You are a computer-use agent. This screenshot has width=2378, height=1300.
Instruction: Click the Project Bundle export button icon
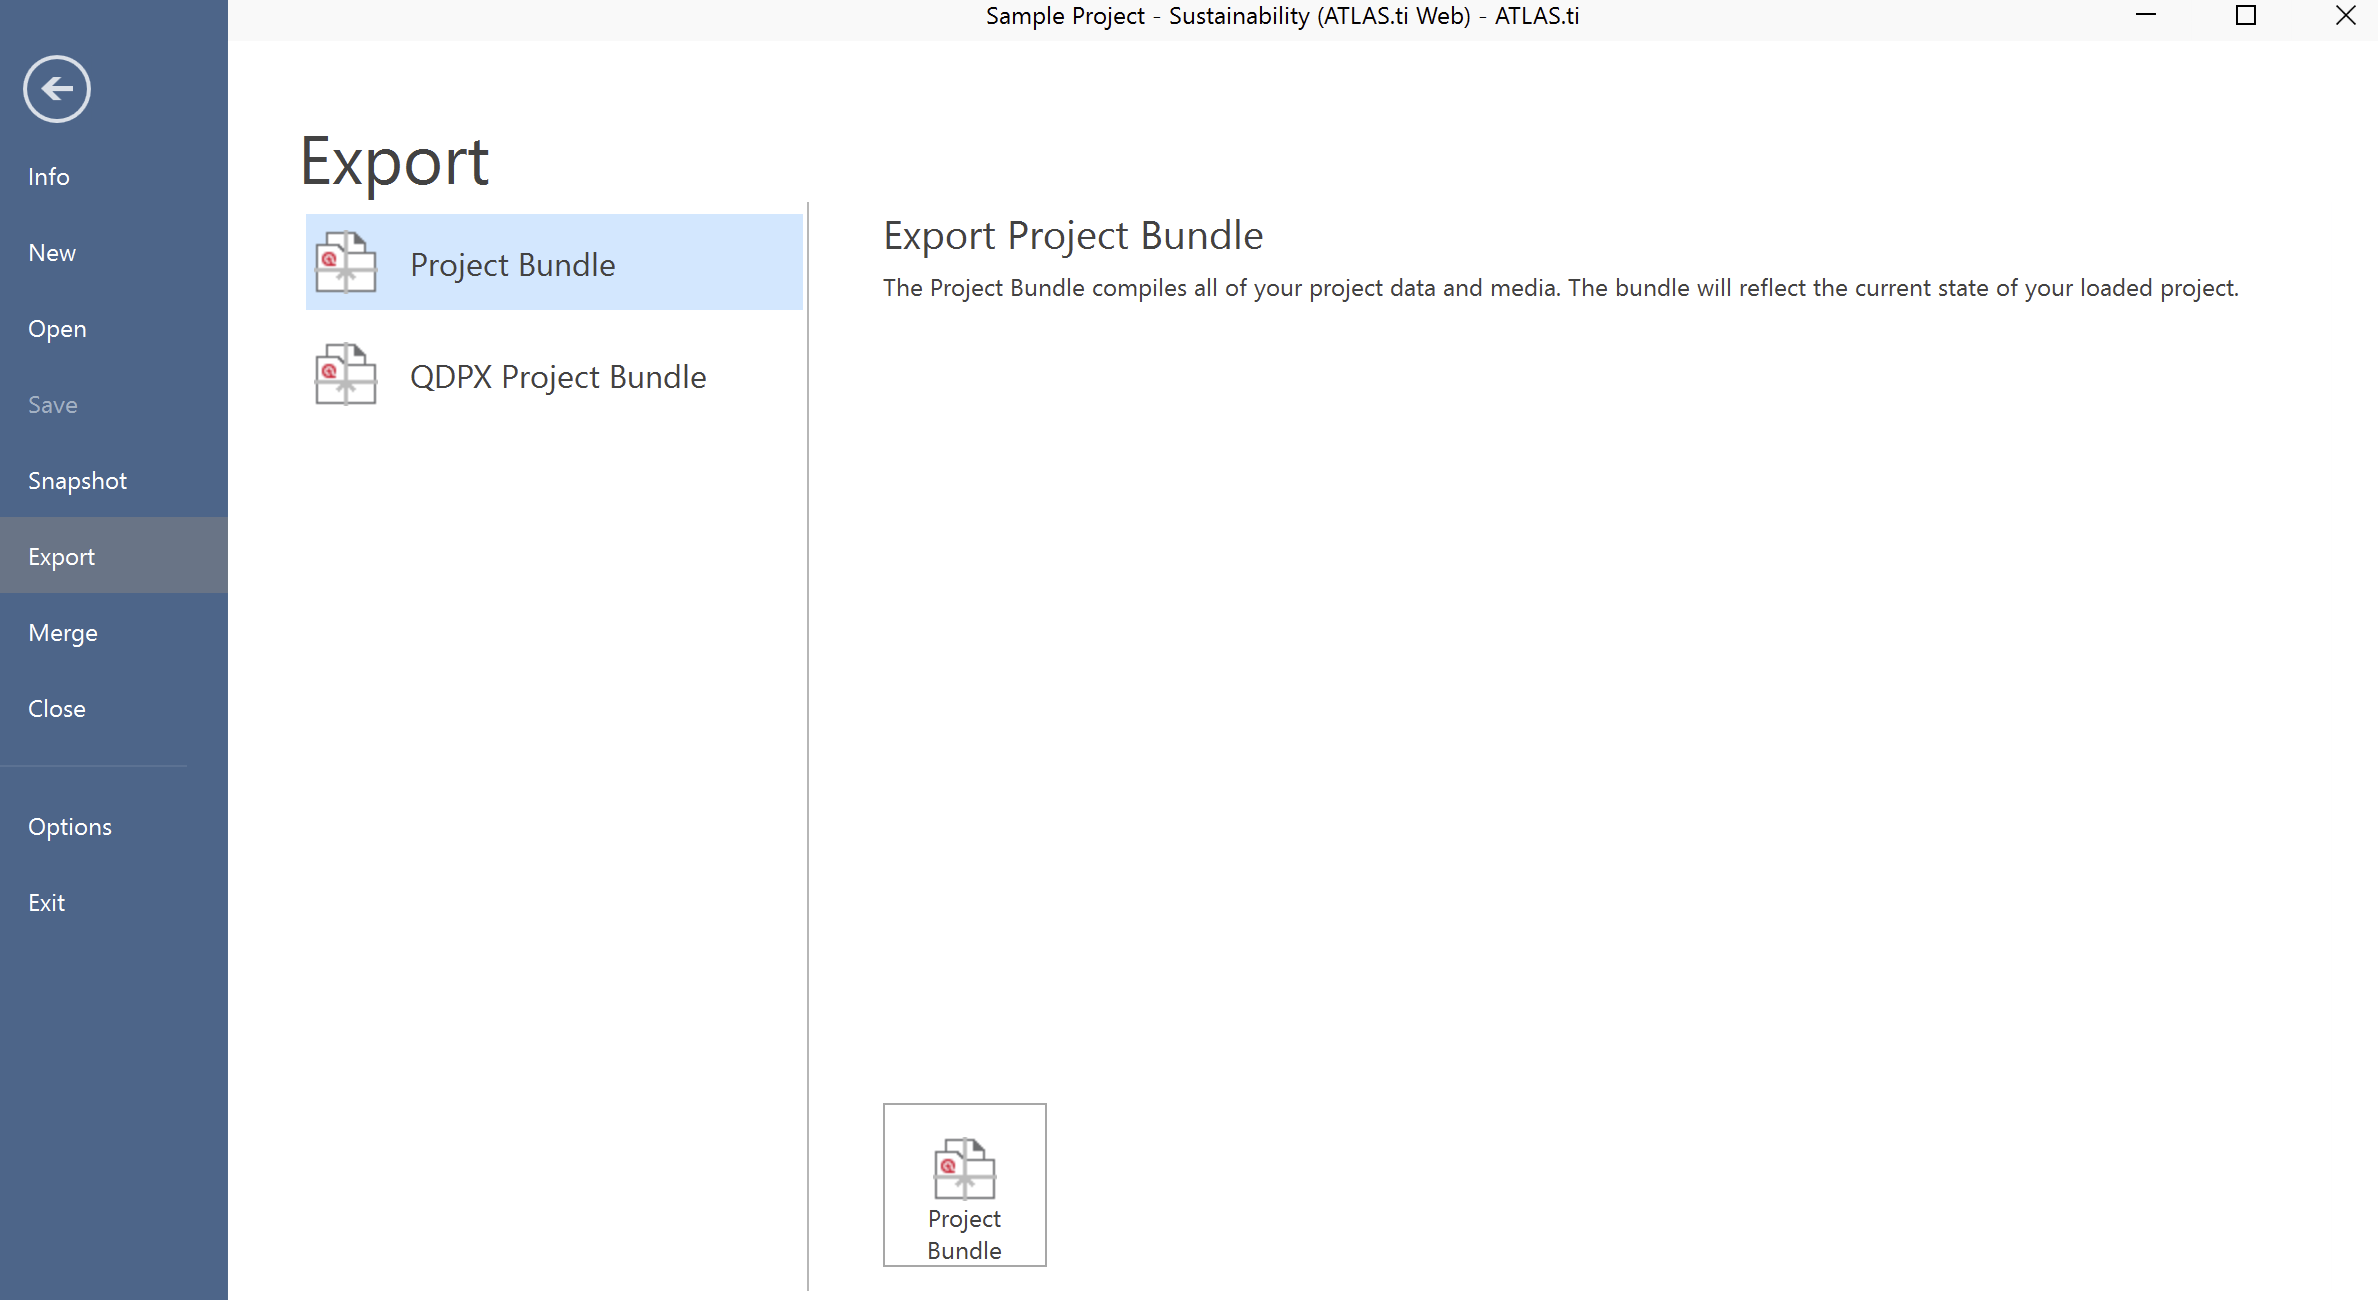pos(964,1168)
